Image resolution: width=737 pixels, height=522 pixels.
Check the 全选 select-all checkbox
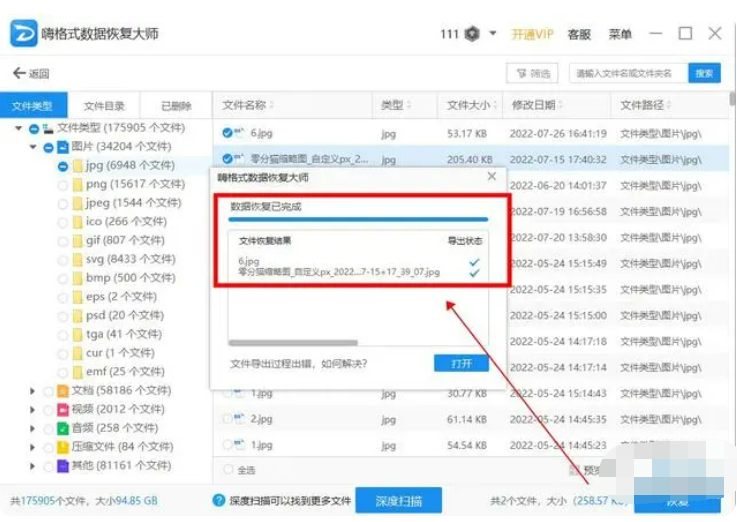tap(228, 469)
